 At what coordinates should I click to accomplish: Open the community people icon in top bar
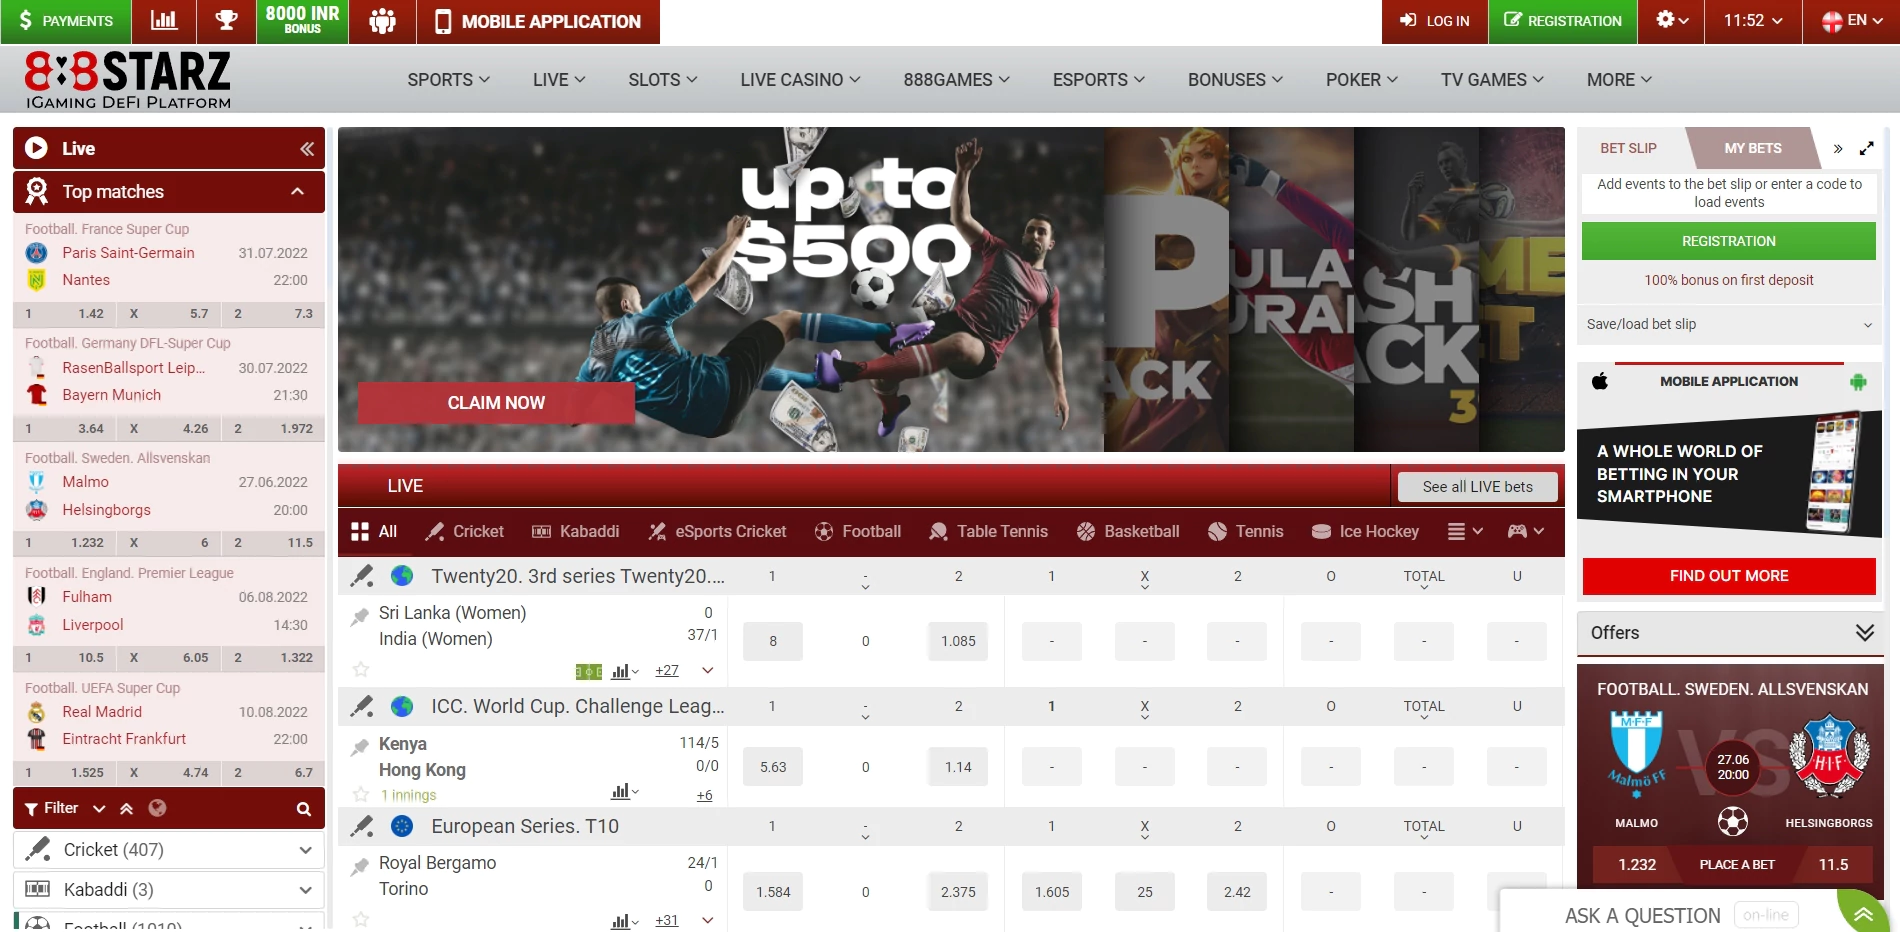click(383, 21)
